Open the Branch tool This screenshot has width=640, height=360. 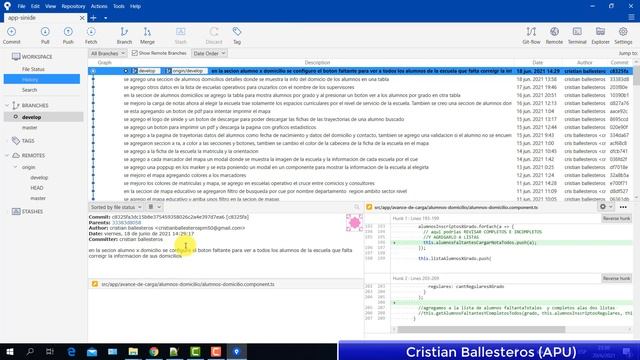[124, 36]
